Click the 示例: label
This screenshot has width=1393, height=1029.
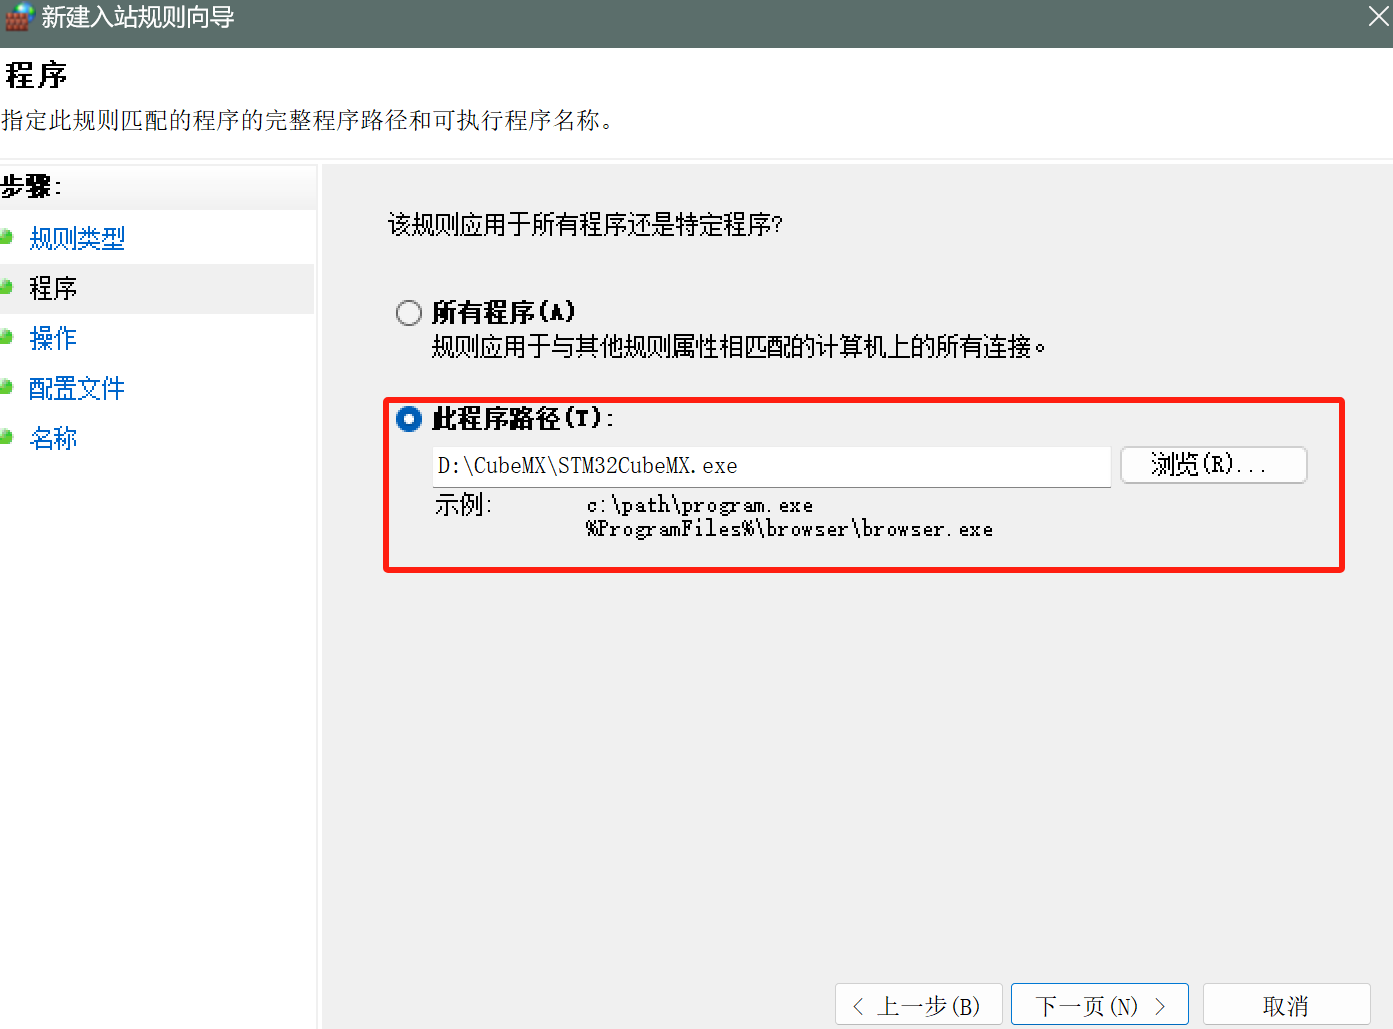[x=462, y=505]
